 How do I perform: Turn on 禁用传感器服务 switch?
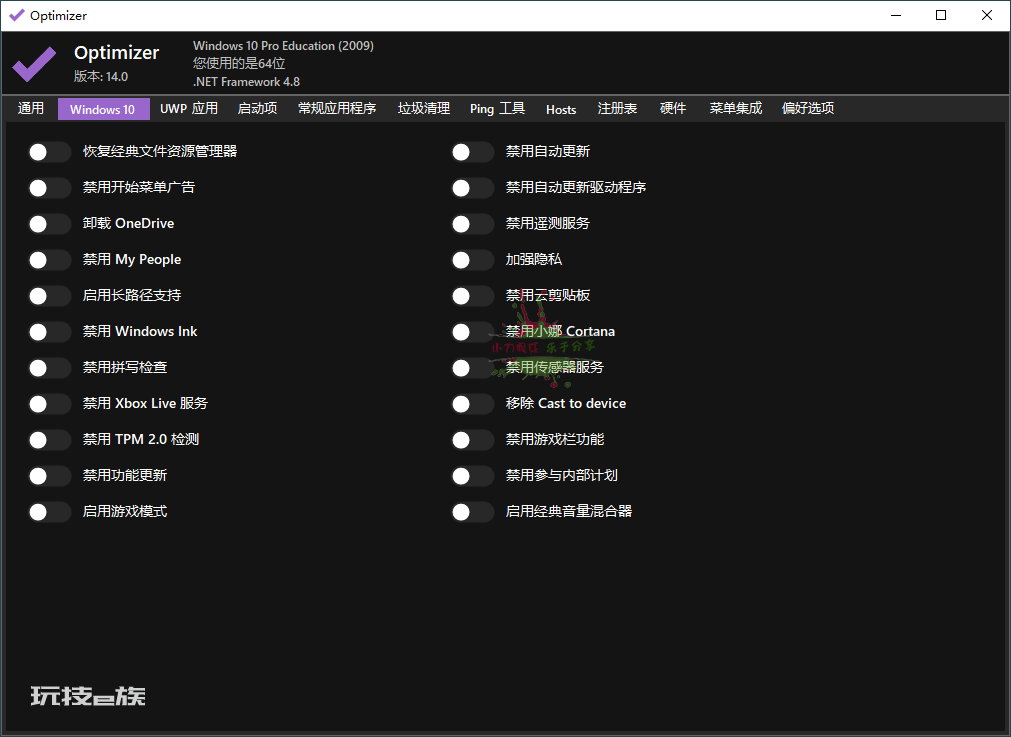pos(473,368)
